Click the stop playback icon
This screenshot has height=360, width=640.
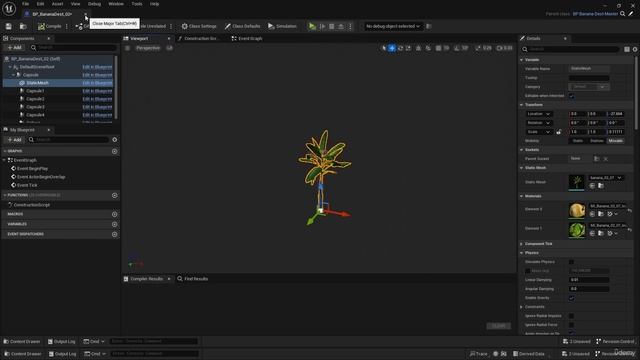click(331, 26)
